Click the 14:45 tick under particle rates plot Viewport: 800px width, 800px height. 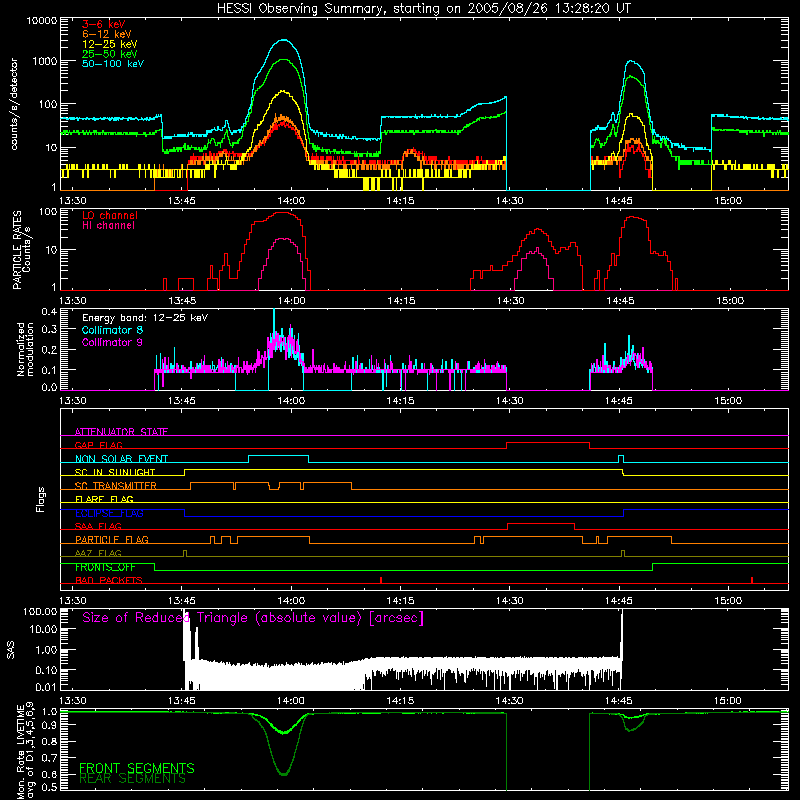coord(619,301)
